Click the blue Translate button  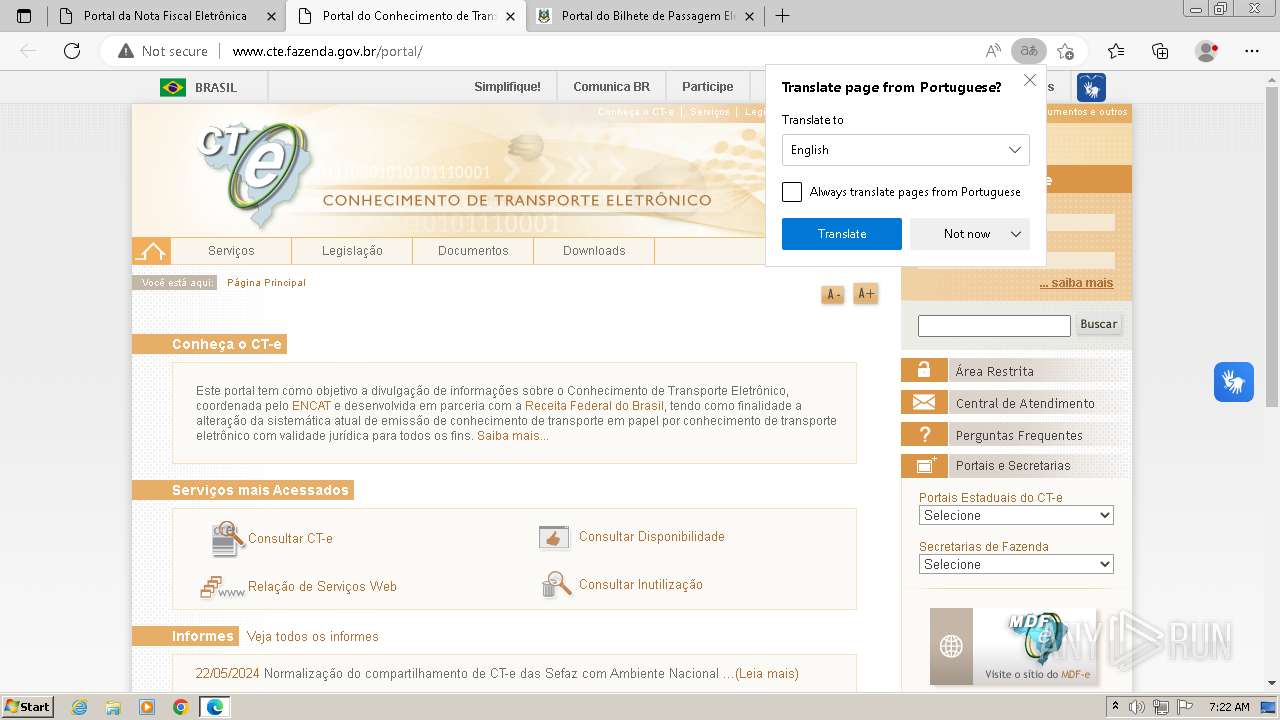click(842, 234)
